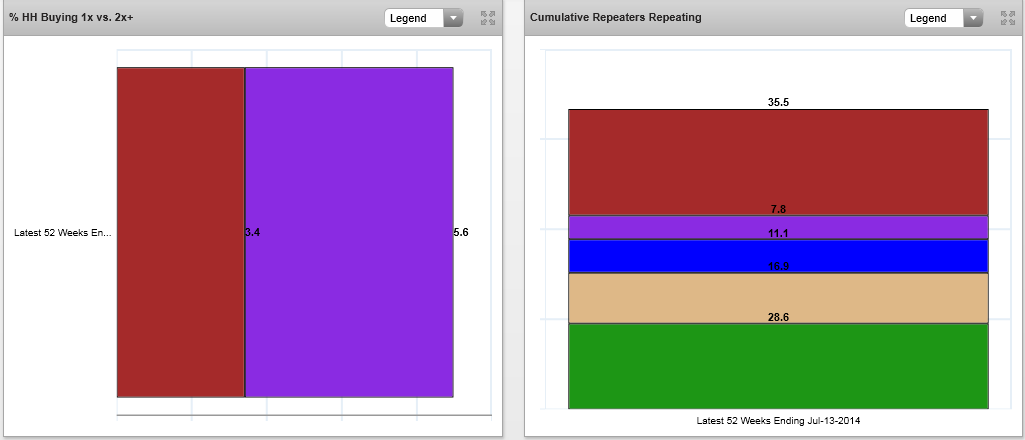Click the "Latest 52 Weeks Ending Jul-13-2014" axis label
The width and height of the screenshot is (1025, 440).
coord(778,421)
